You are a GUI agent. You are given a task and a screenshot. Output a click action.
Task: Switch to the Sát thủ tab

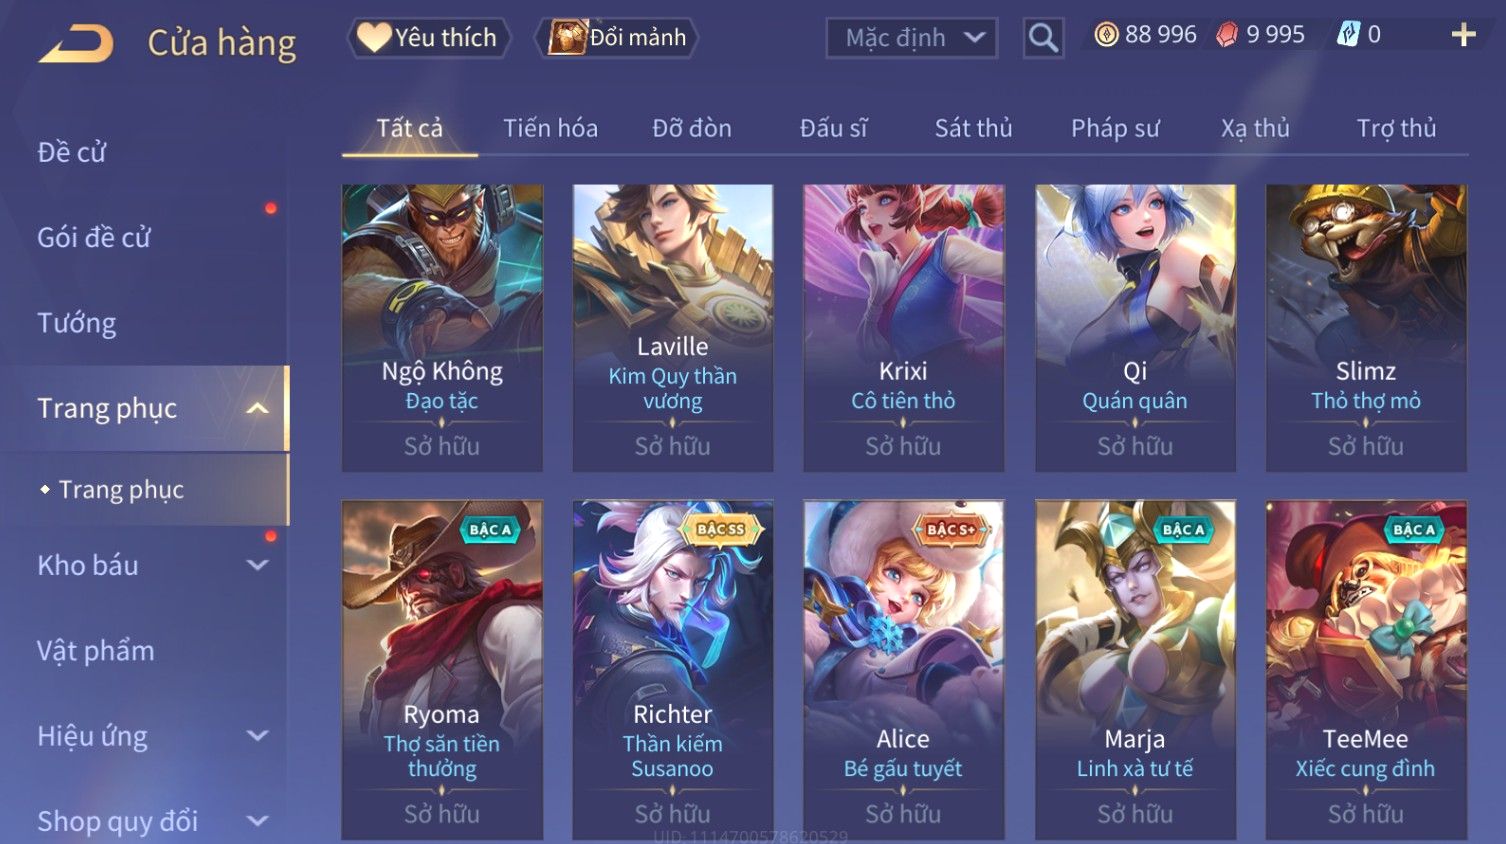[x=973, y=128]
